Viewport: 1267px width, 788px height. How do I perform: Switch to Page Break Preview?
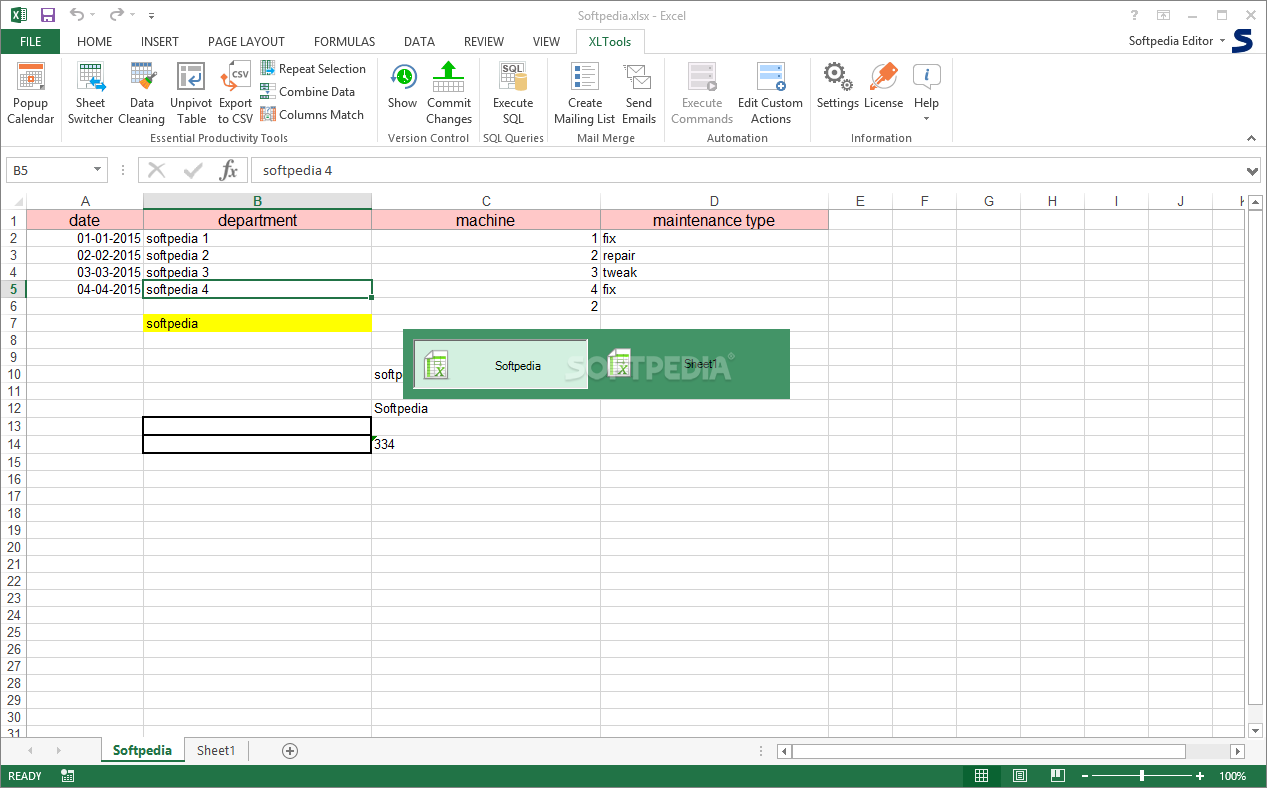tap(1057, 776)
